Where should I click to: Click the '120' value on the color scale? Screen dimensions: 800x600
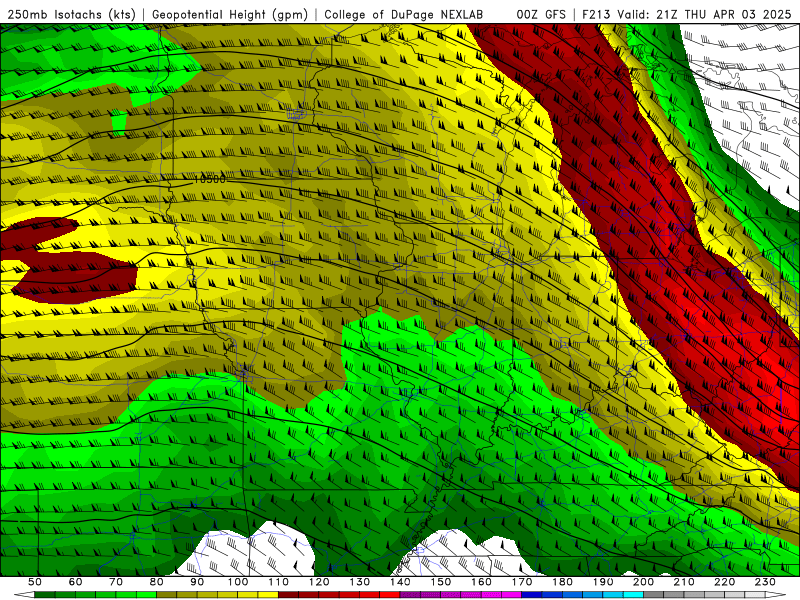[319, 582]
